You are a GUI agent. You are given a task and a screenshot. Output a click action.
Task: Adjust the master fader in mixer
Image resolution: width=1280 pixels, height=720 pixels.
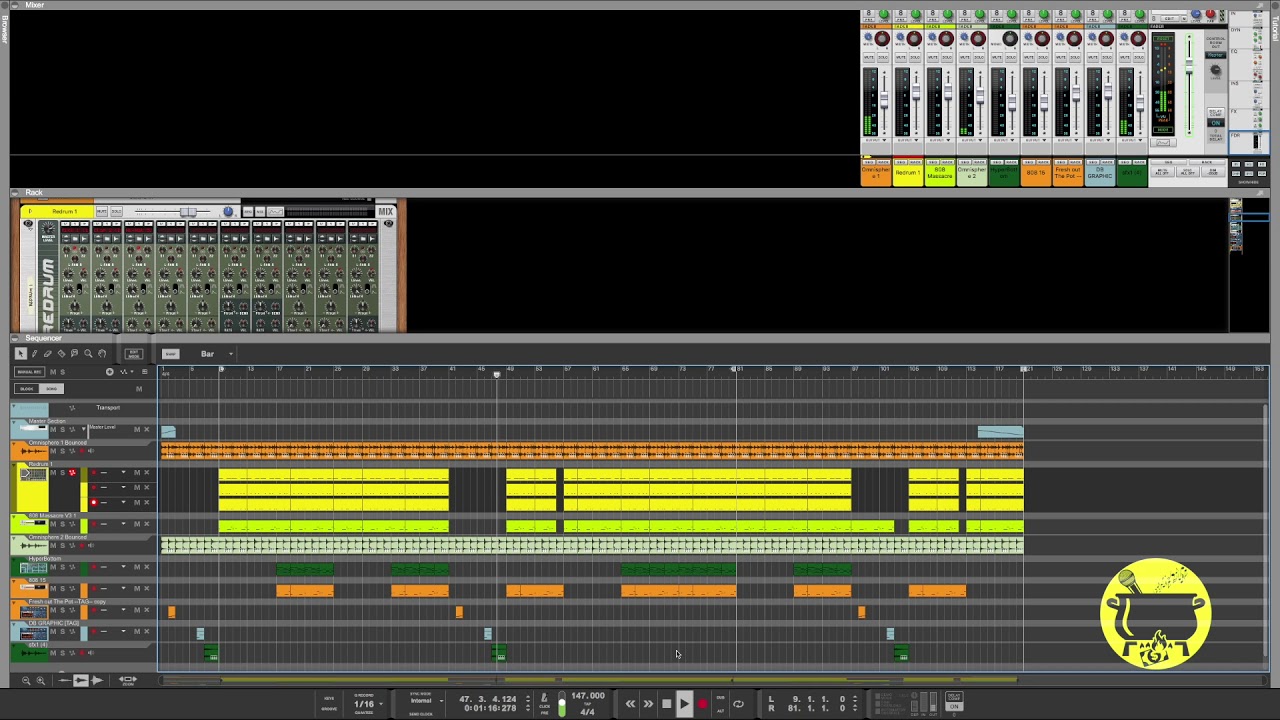pyautogui.click(x=1189, y=65)
